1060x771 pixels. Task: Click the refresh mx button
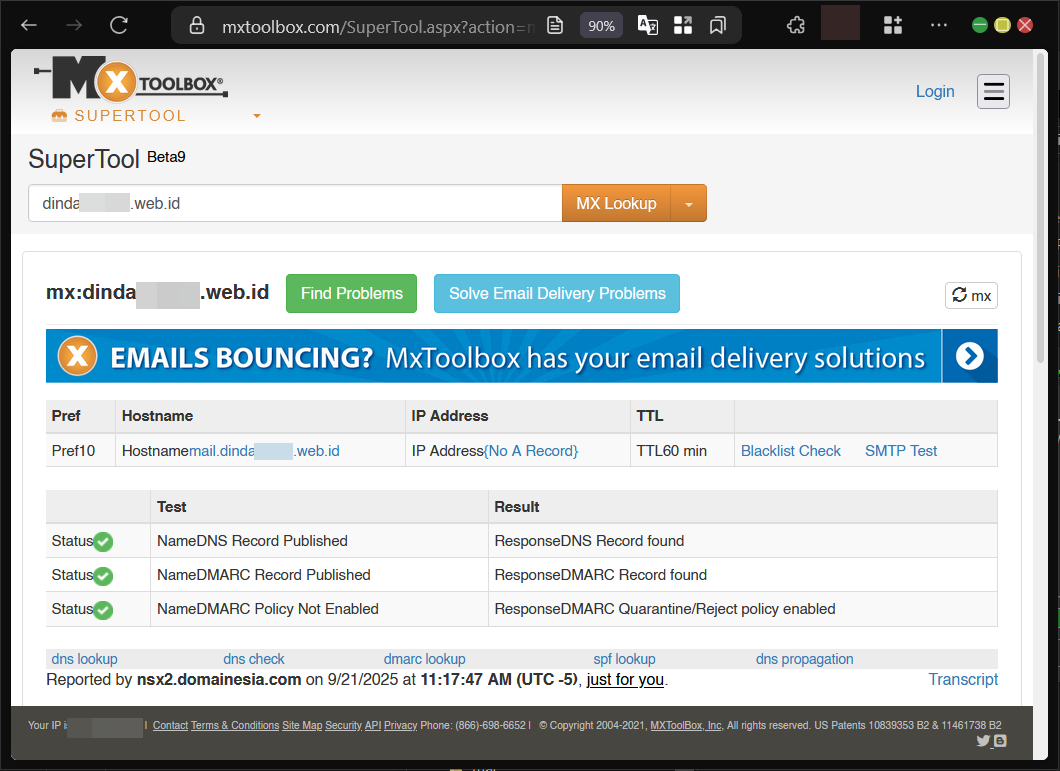971,295
